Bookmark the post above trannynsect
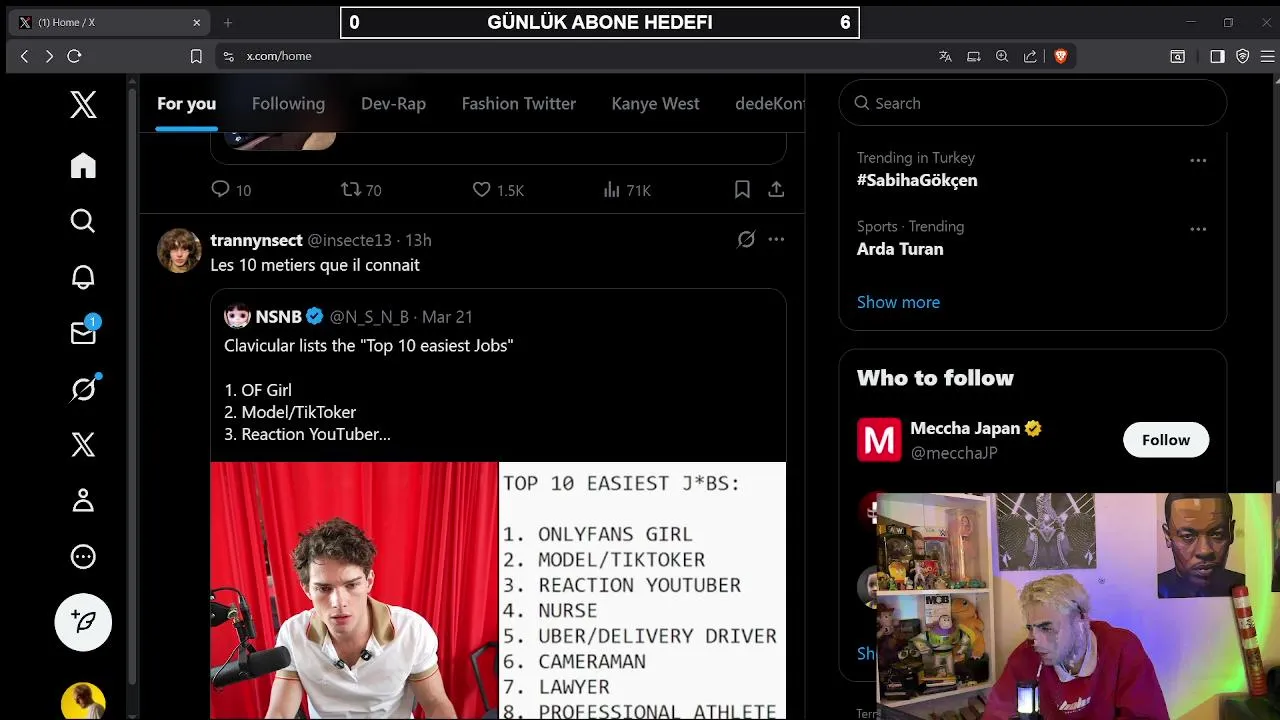This screenshot has height=720, width=1280. [742, 189]
